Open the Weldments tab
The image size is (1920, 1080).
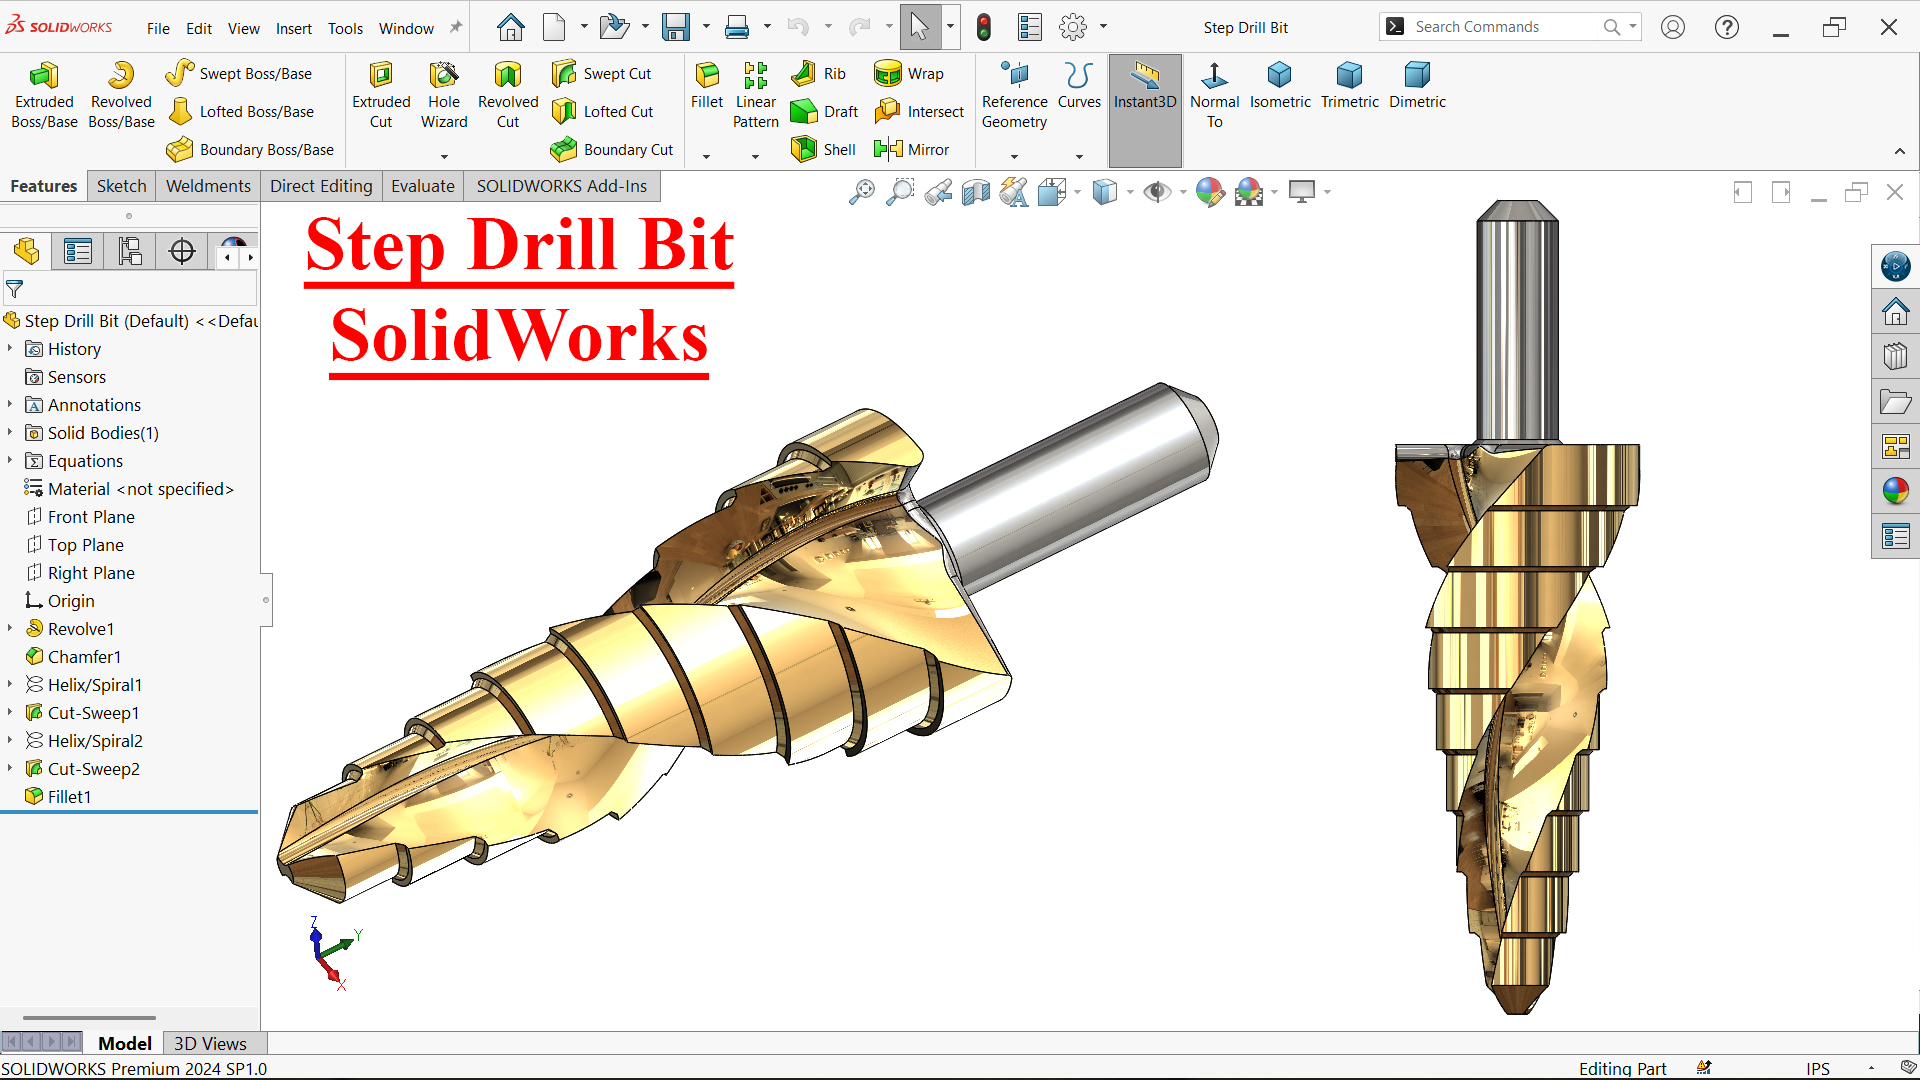tap(208, 186)
